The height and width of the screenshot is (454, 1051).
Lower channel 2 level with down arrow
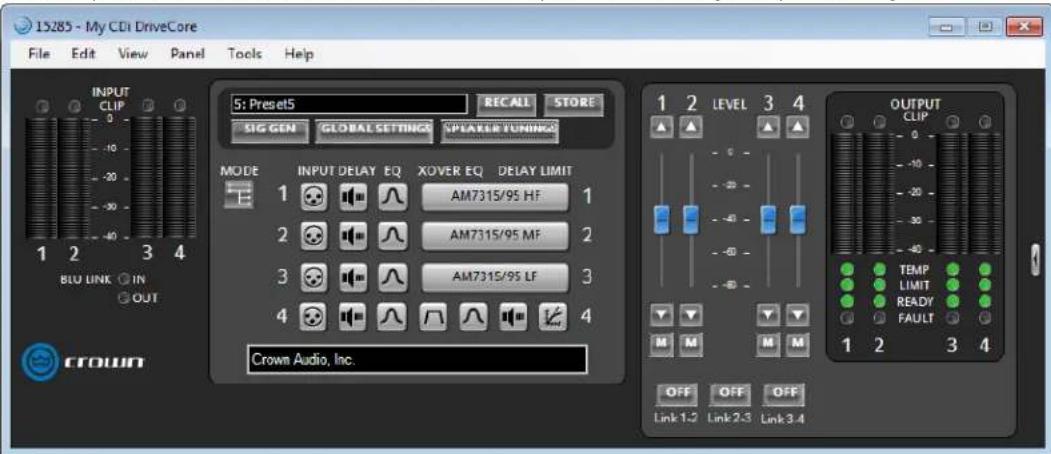click(690, 313)
